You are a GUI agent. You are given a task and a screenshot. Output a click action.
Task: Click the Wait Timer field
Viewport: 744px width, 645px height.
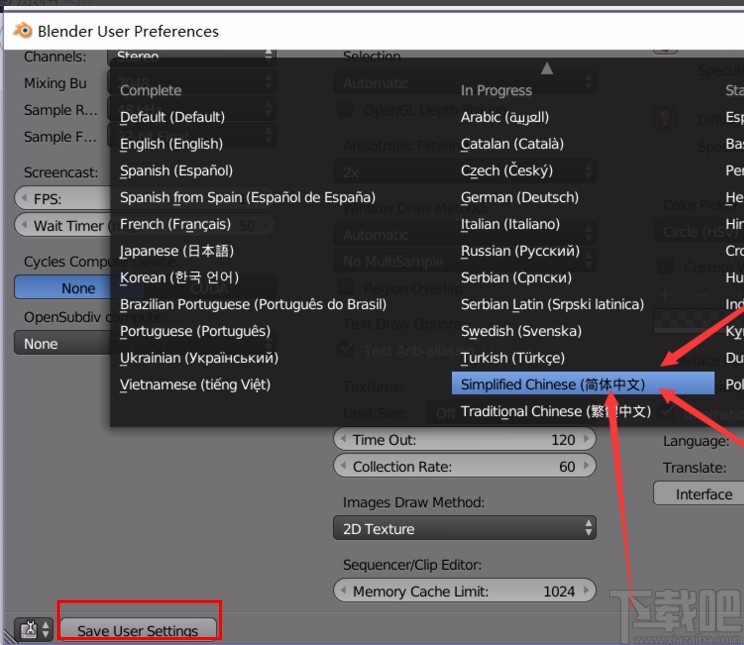coord(63,225)
